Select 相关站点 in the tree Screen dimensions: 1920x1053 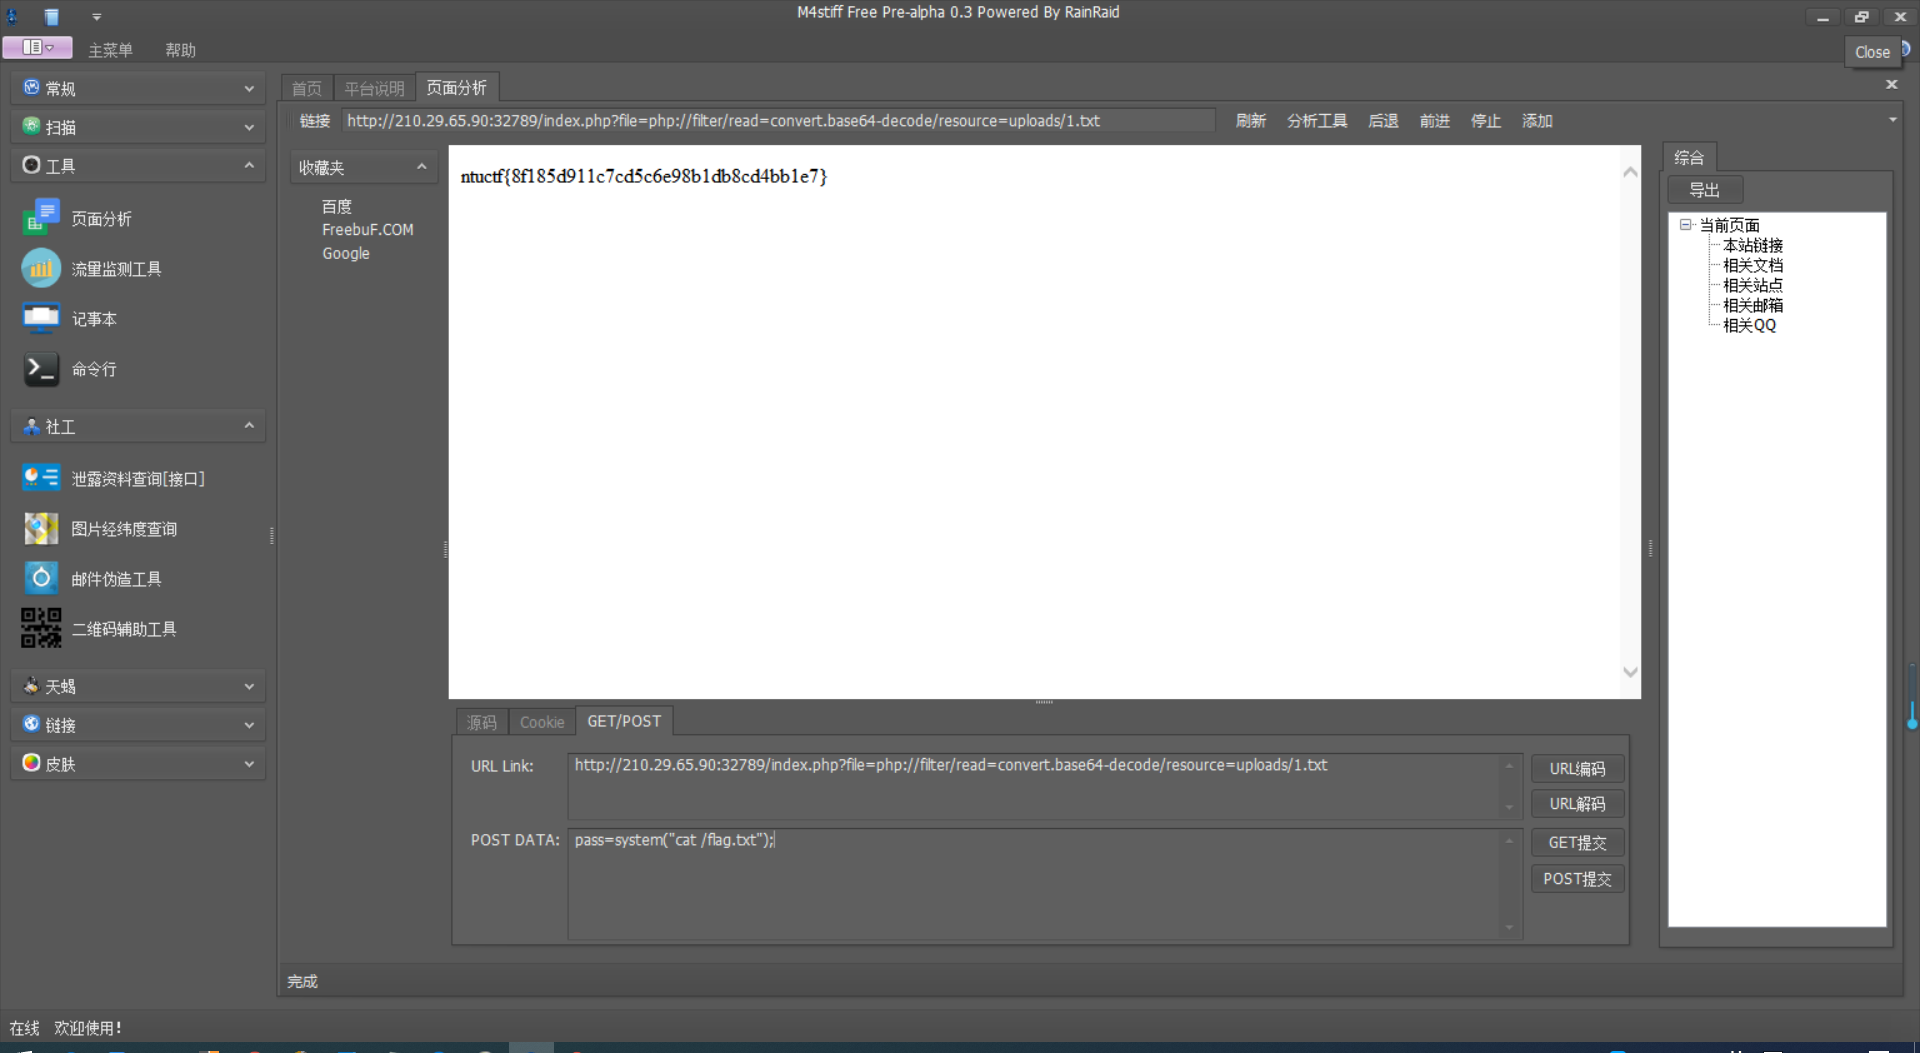(1753, 285)
